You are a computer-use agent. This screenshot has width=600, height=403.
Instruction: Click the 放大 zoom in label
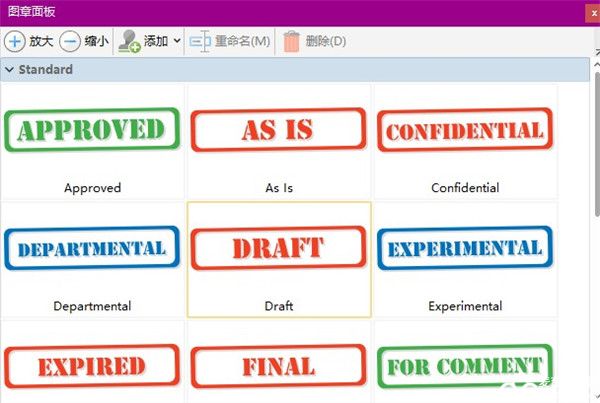41,41
